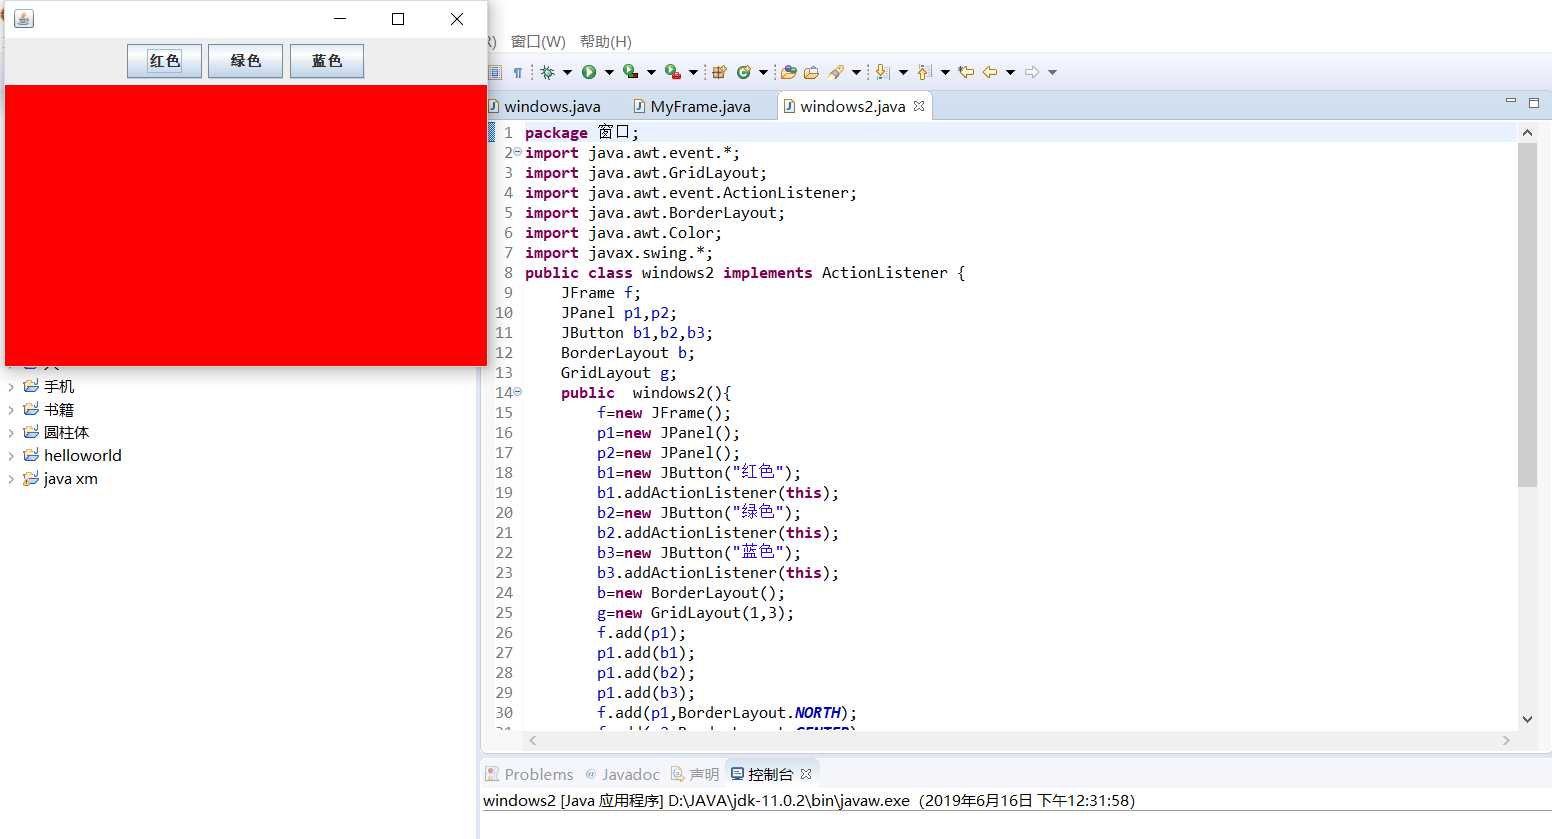This screenshot has height=839, width=1552.
Task: Click the horizontal scroll right arrow of editor
Action: (1506, 741)
